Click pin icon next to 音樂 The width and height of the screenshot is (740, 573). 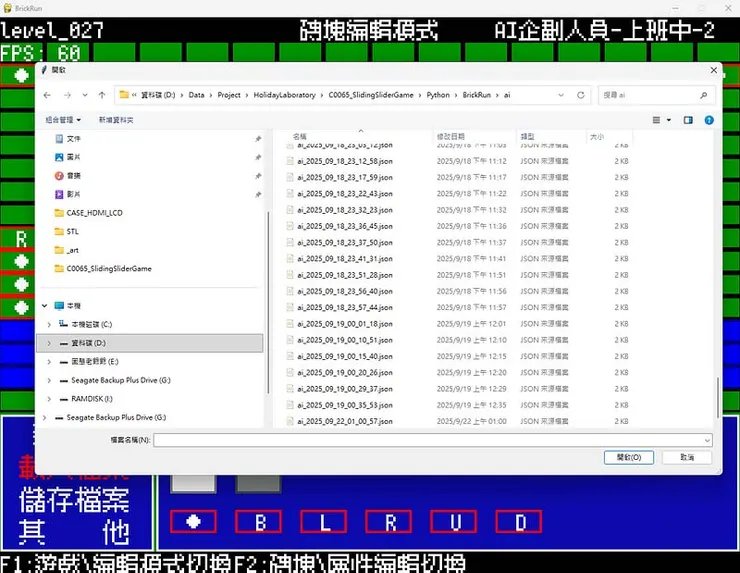pos(258,176)
